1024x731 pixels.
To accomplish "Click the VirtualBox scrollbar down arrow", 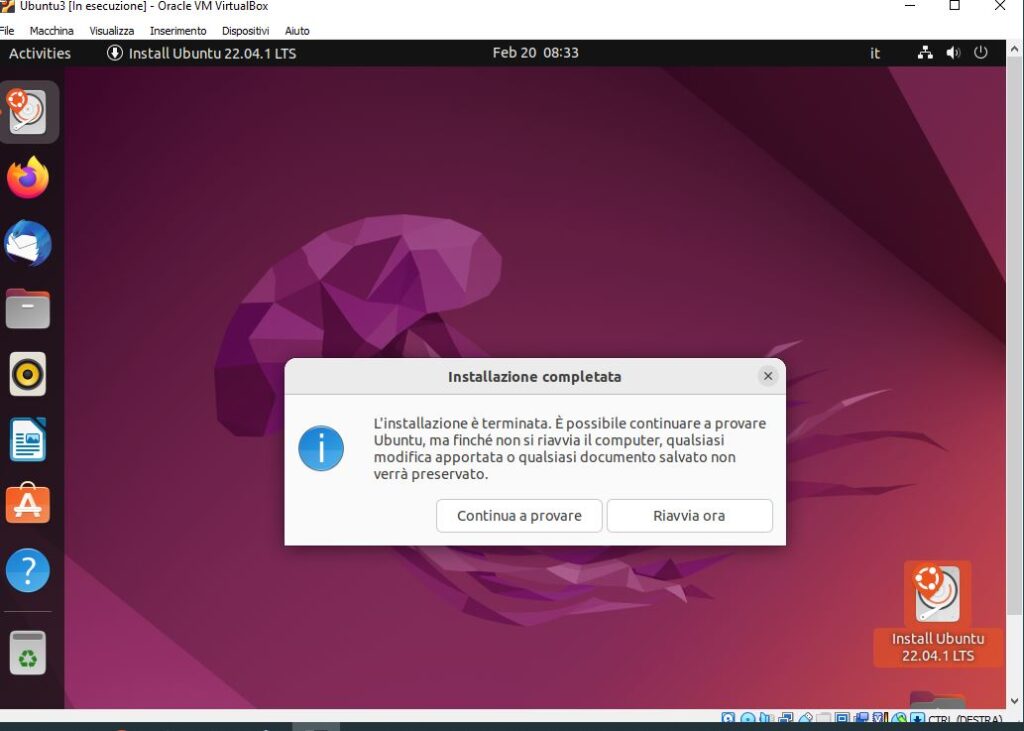I will [x=1014, y=702].
